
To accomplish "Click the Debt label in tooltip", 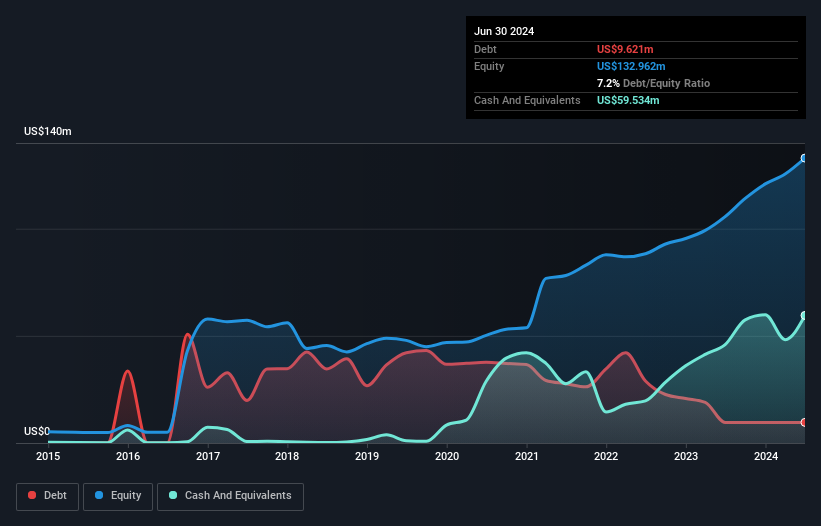I will 485,49.
